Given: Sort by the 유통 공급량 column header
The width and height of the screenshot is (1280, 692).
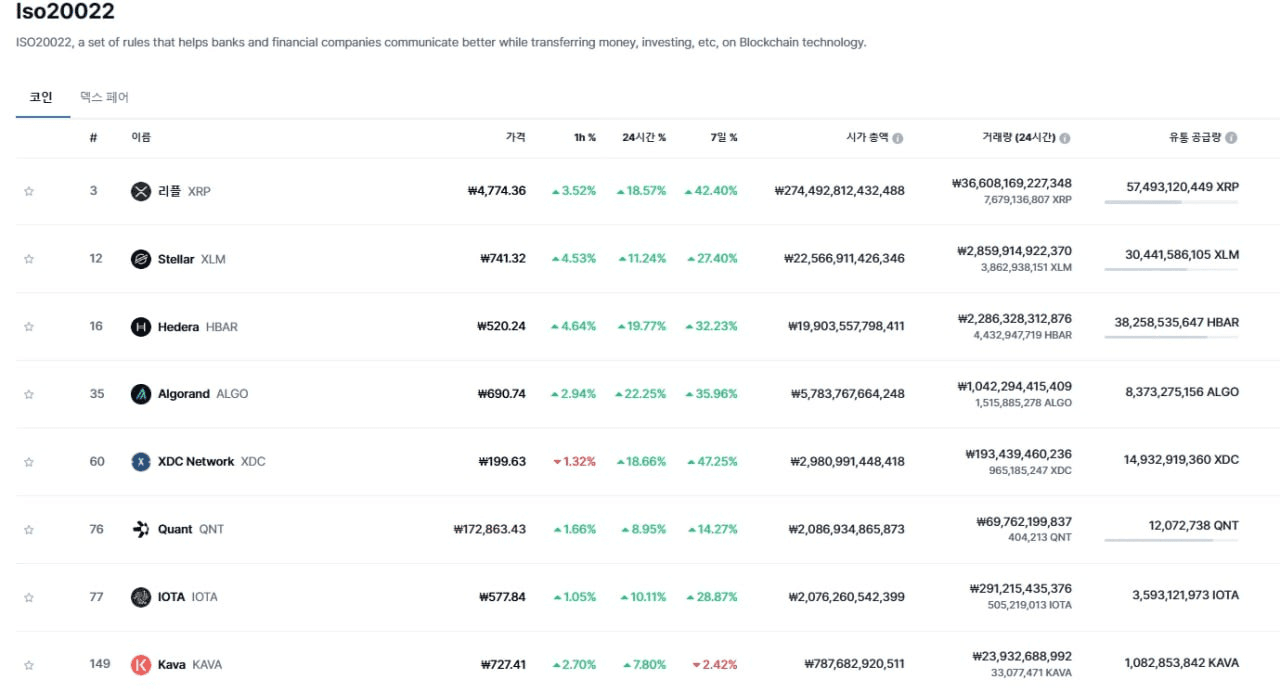Looking at the screenshot, I should click(x=1196, y=138).
